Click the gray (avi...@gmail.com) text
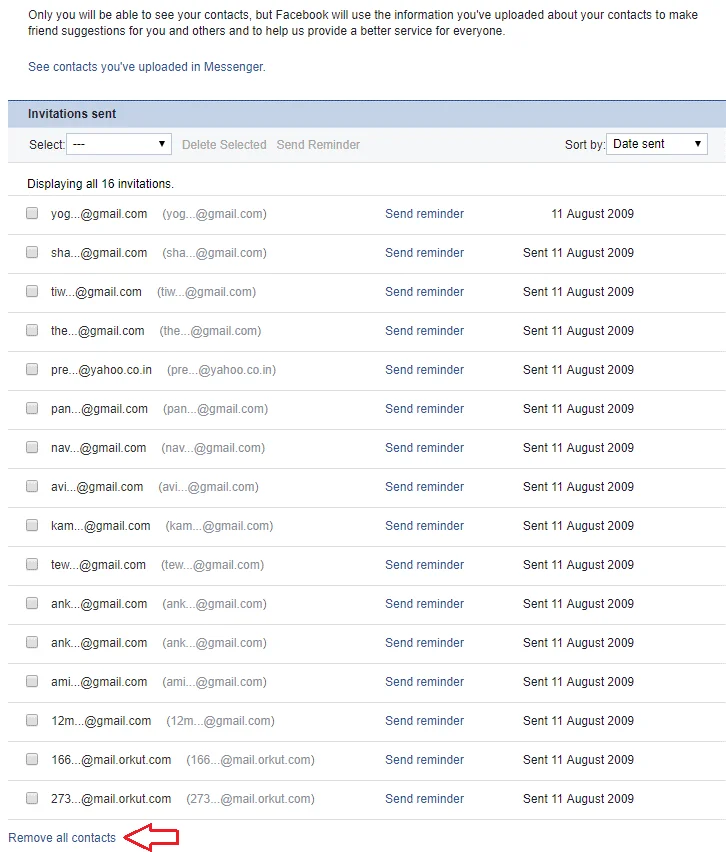726x852 pixels. 208,487
